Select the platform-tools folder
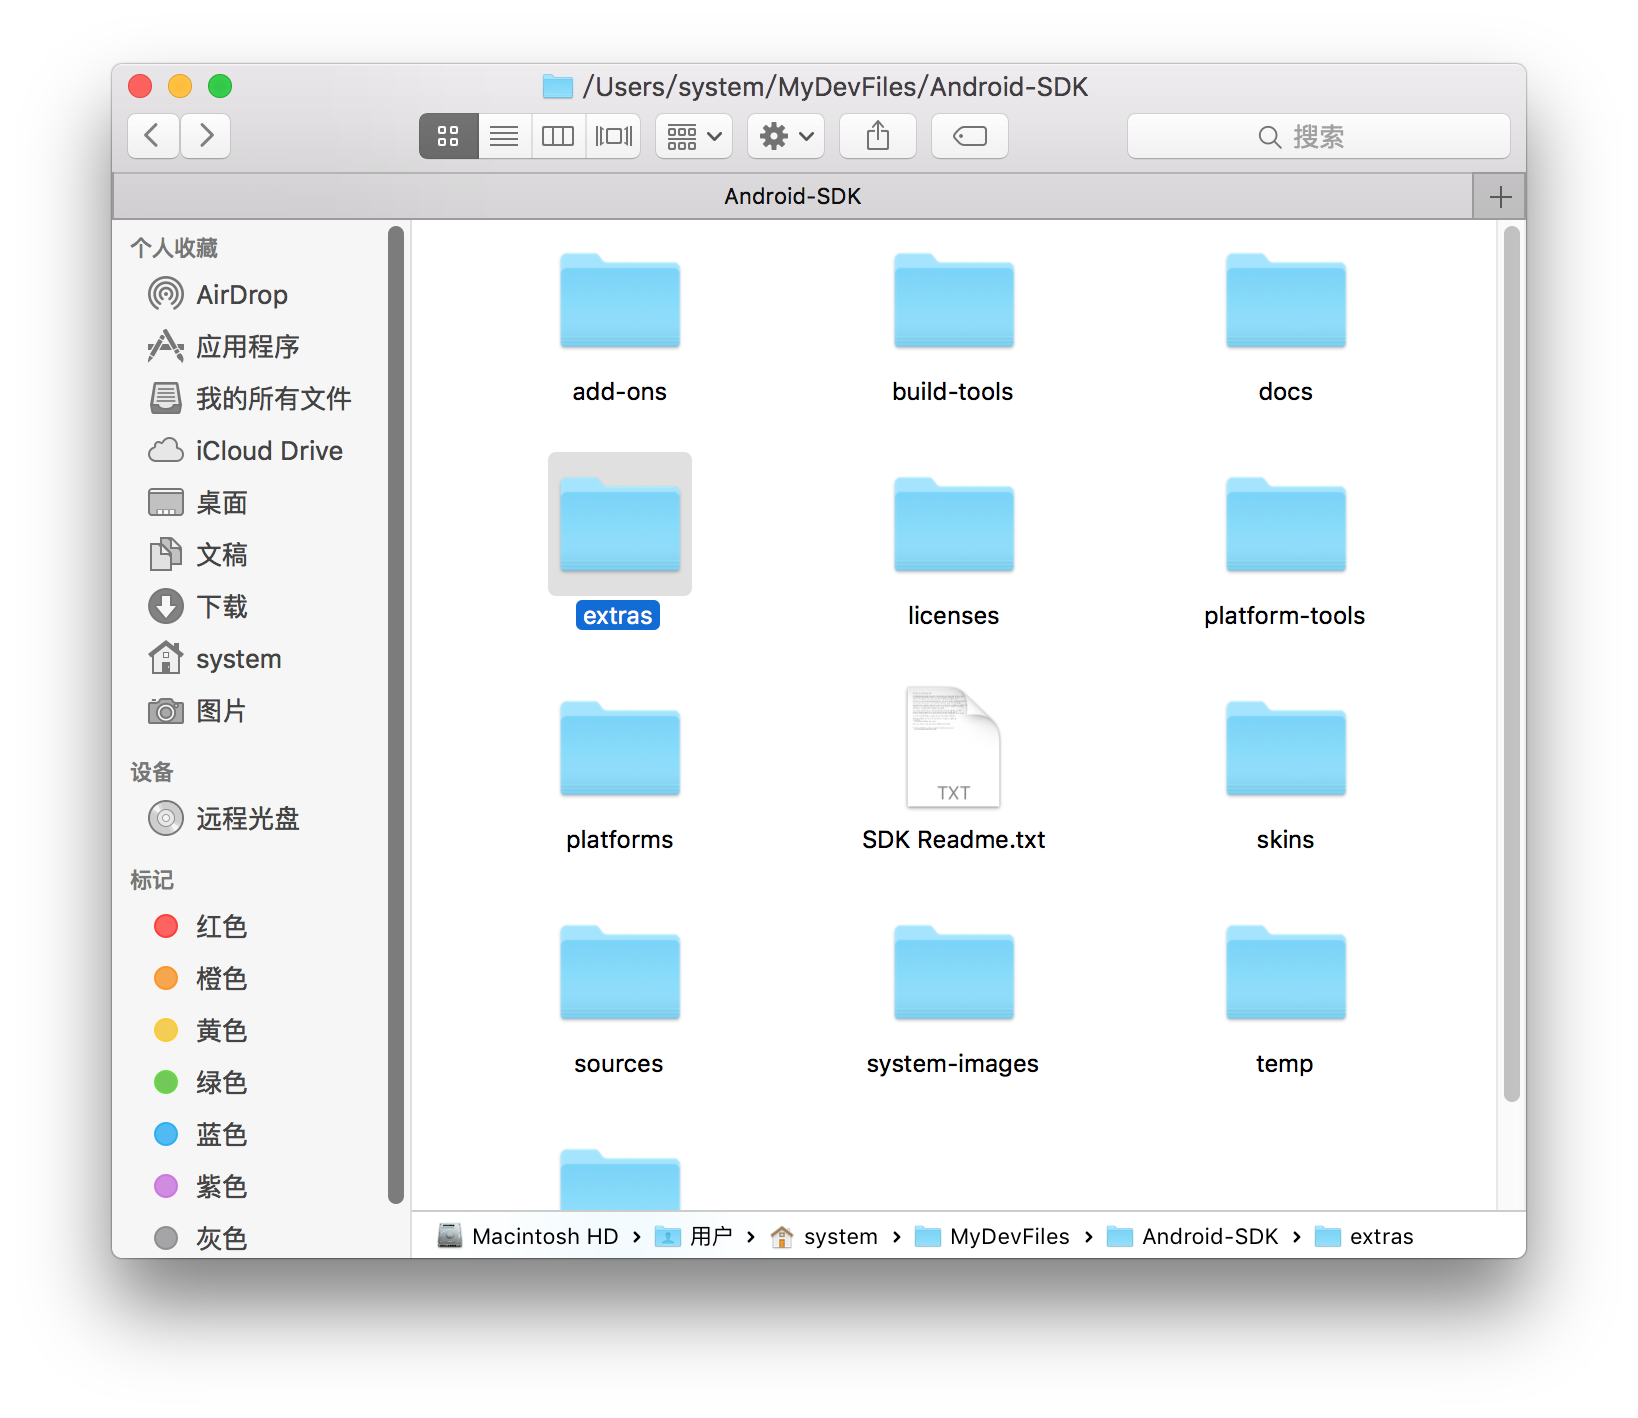1638x1418 pixels. (1286, 525)
